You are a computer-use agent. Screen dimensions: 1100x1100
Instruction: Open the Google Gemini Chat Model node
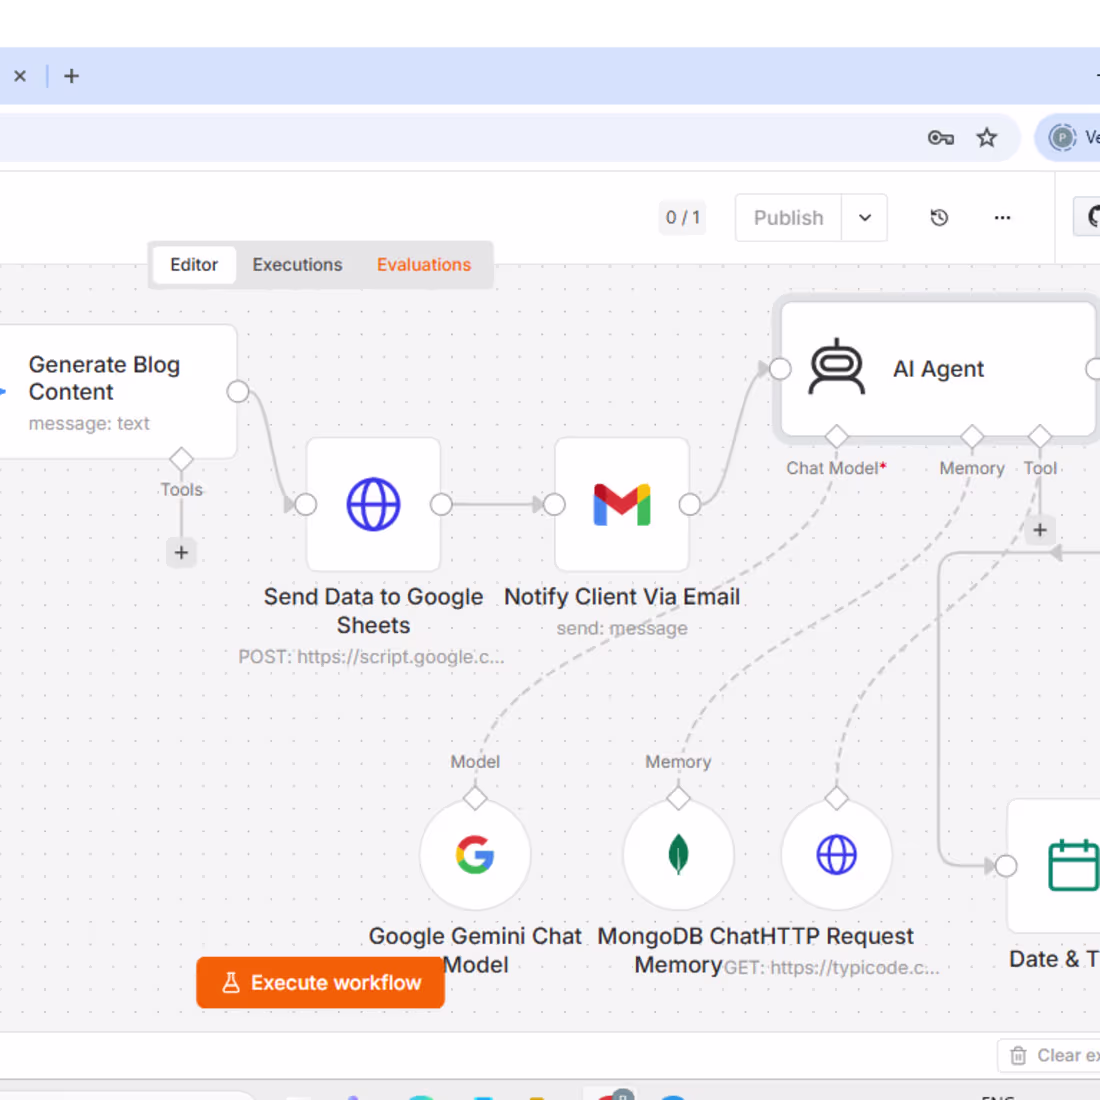click(x=475, y=854)
